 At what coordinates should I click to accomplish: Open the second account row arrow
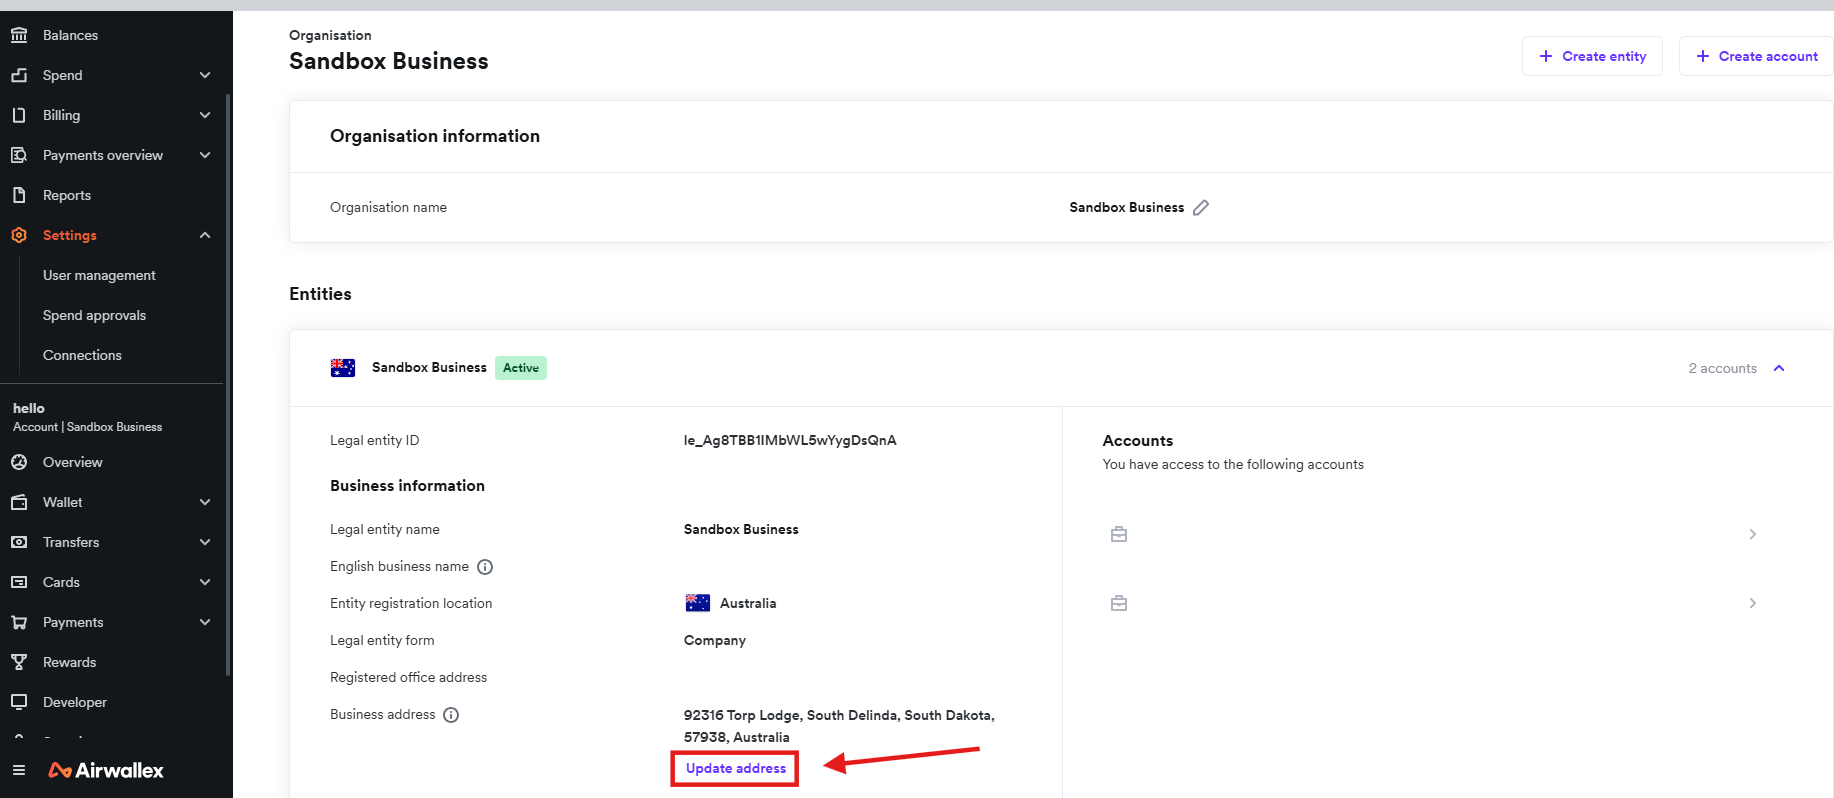pos(1752,603)
